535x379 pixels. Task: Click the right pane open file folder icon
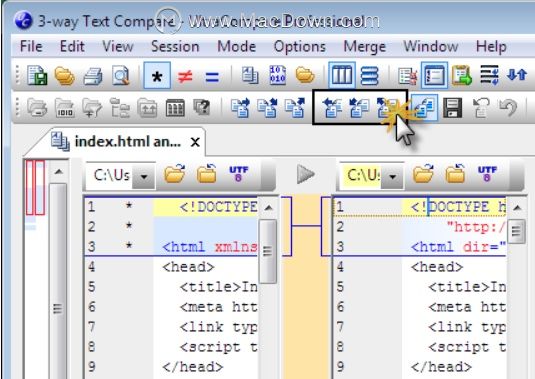click(423, 173)
